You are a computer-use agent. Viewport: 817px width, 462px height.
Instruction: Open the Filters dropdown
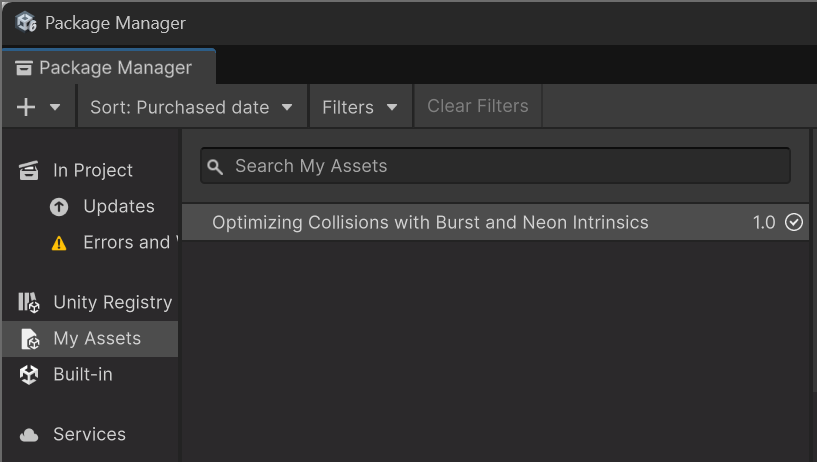[361, 107]
